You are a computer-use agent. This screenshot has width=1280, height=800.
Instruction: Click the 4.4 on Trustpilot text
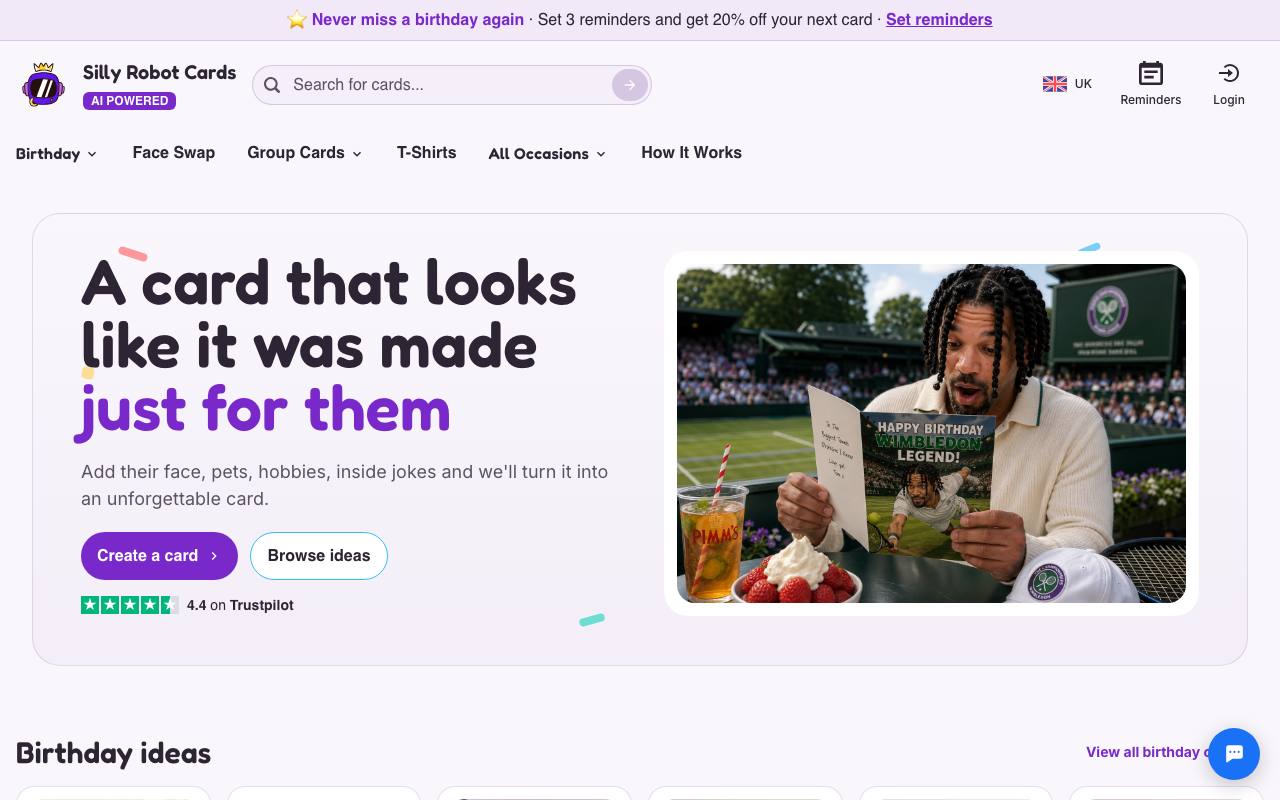pyautogui.click(x=240, y=605)
